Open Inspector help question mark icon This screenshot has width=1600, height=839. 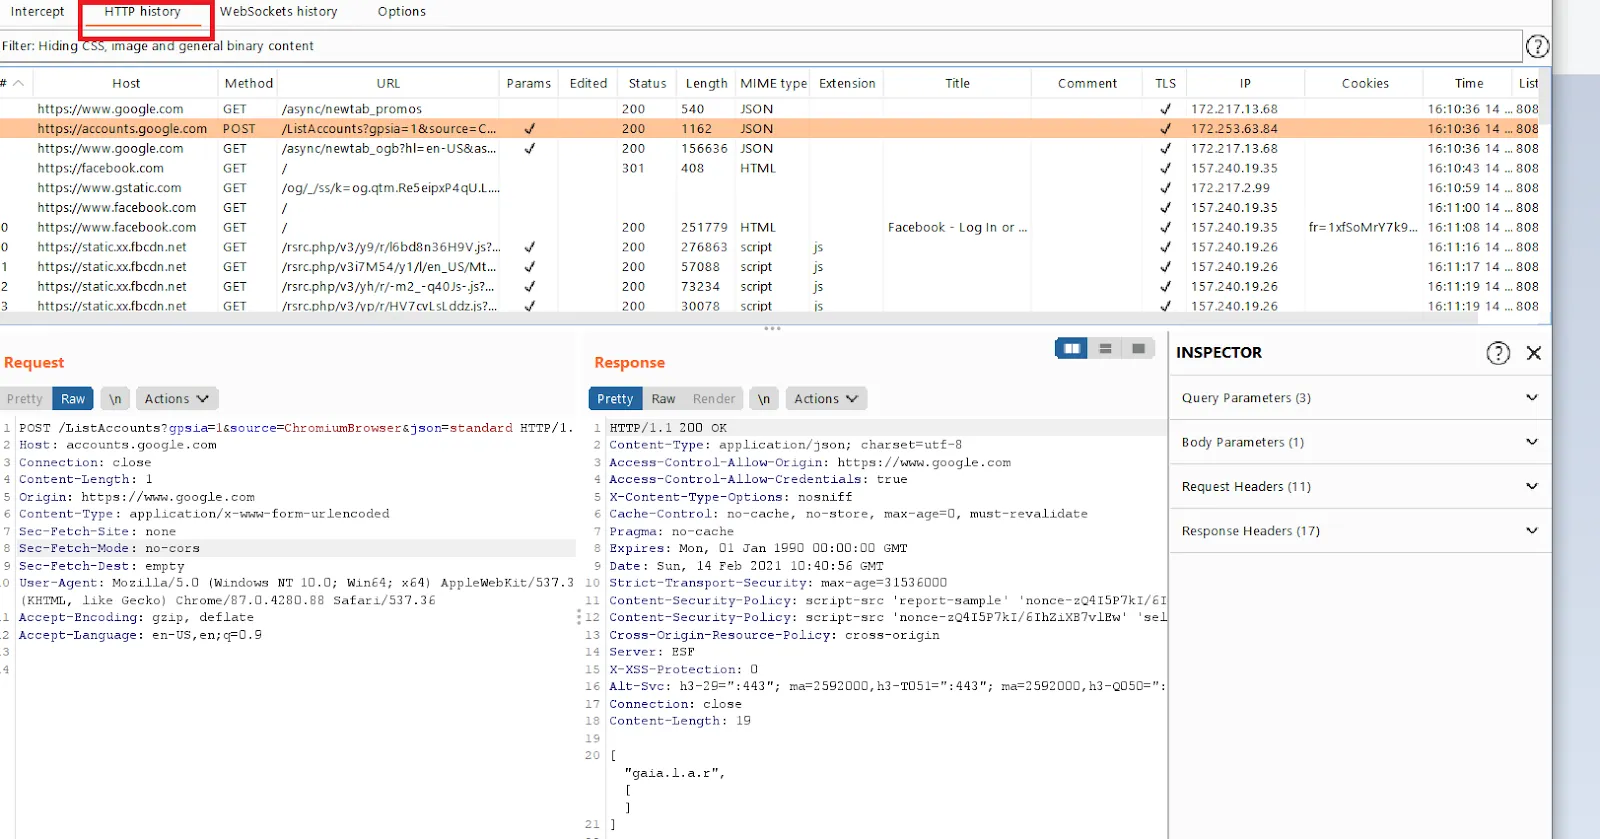click(x=1498, y=353)
